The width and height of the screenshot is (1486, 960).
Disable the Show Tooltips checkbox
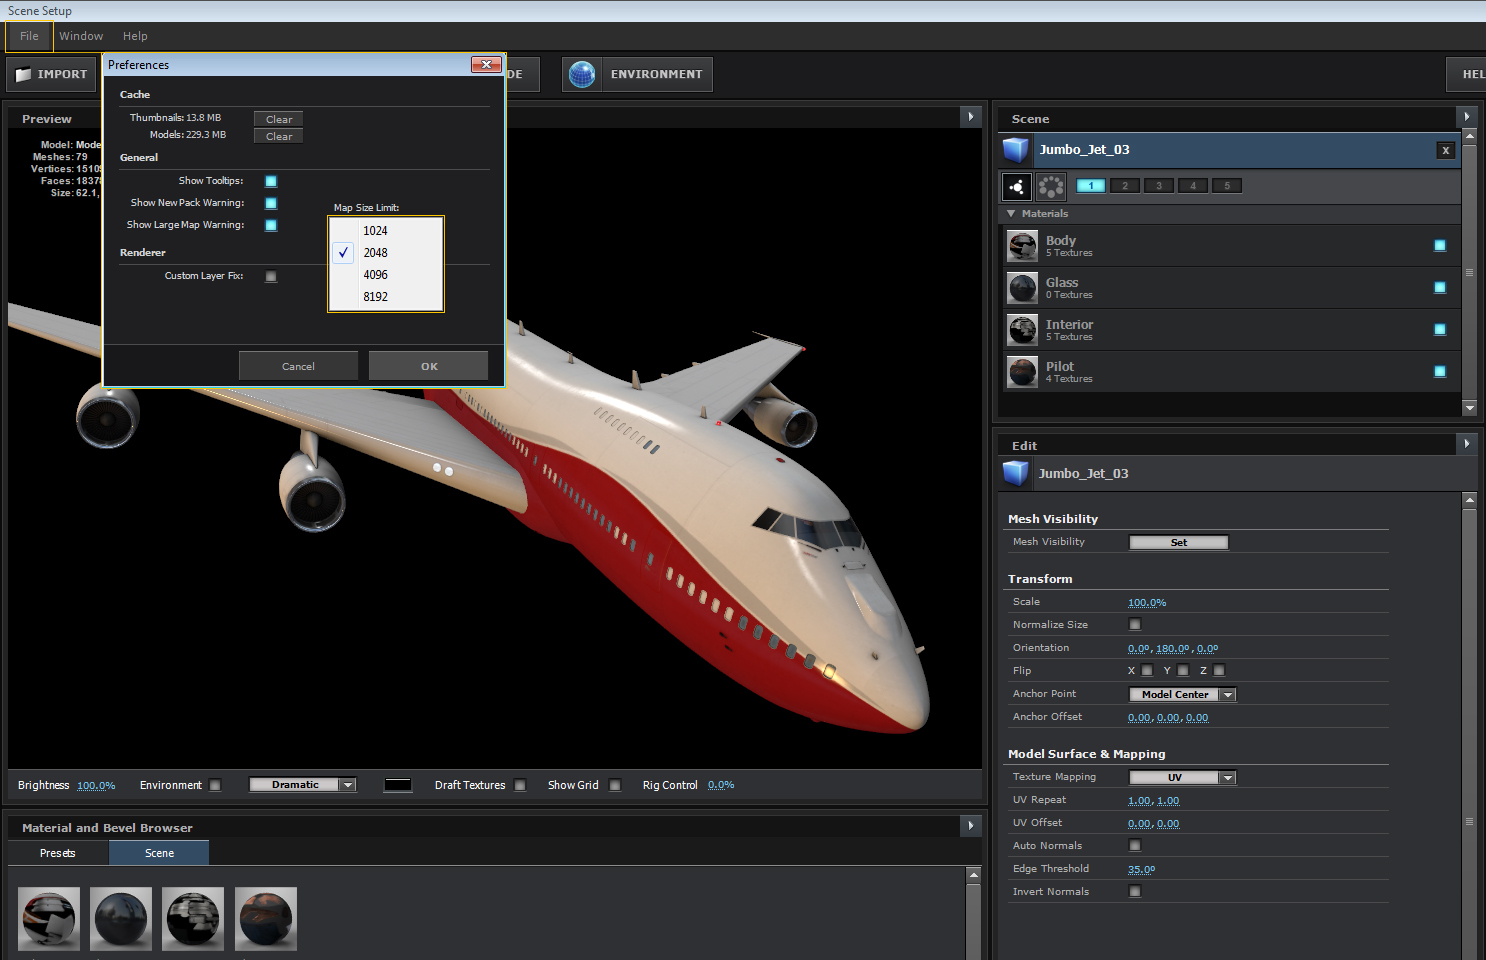click(271, 181)
